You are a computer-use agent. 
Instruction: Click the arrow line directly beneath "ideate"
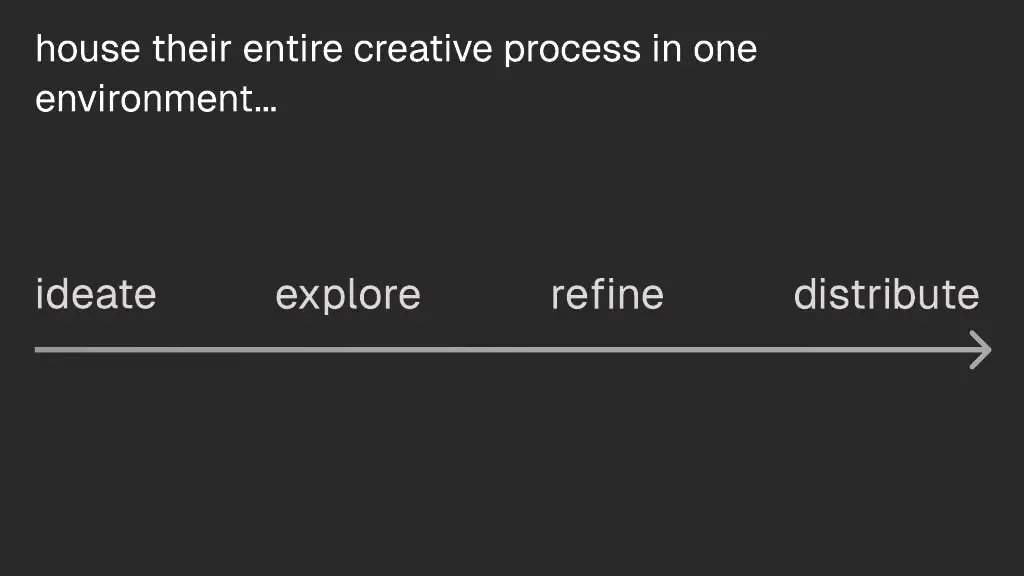point(96,350)
